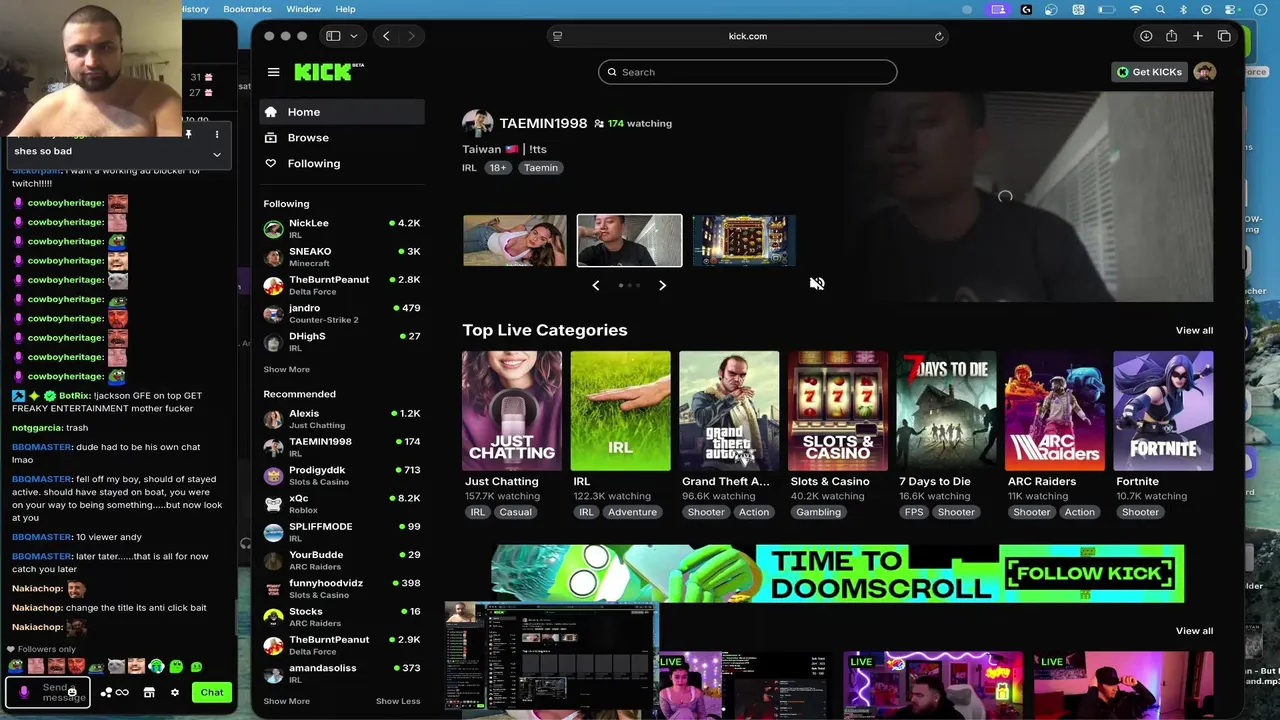Open the chat shop icon
This screenshot has height=720, width=1280.
149,692
